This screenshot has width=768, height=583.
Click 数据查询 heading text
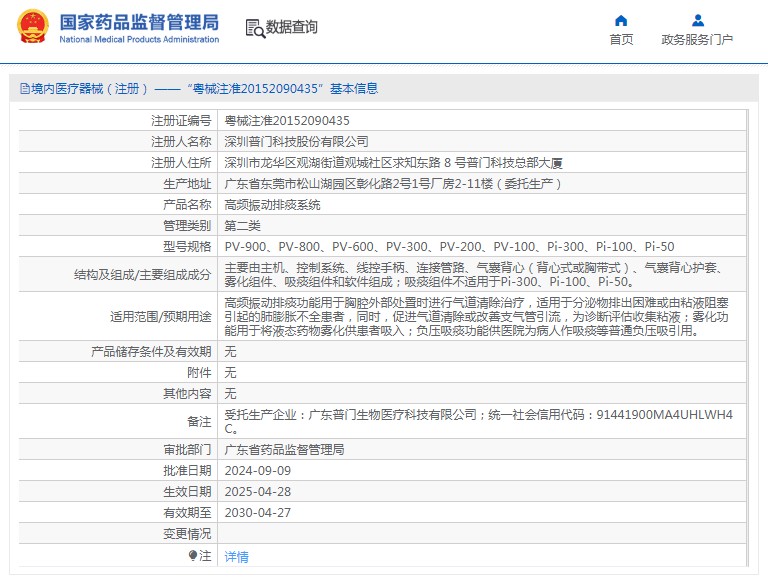pos(291,27)
